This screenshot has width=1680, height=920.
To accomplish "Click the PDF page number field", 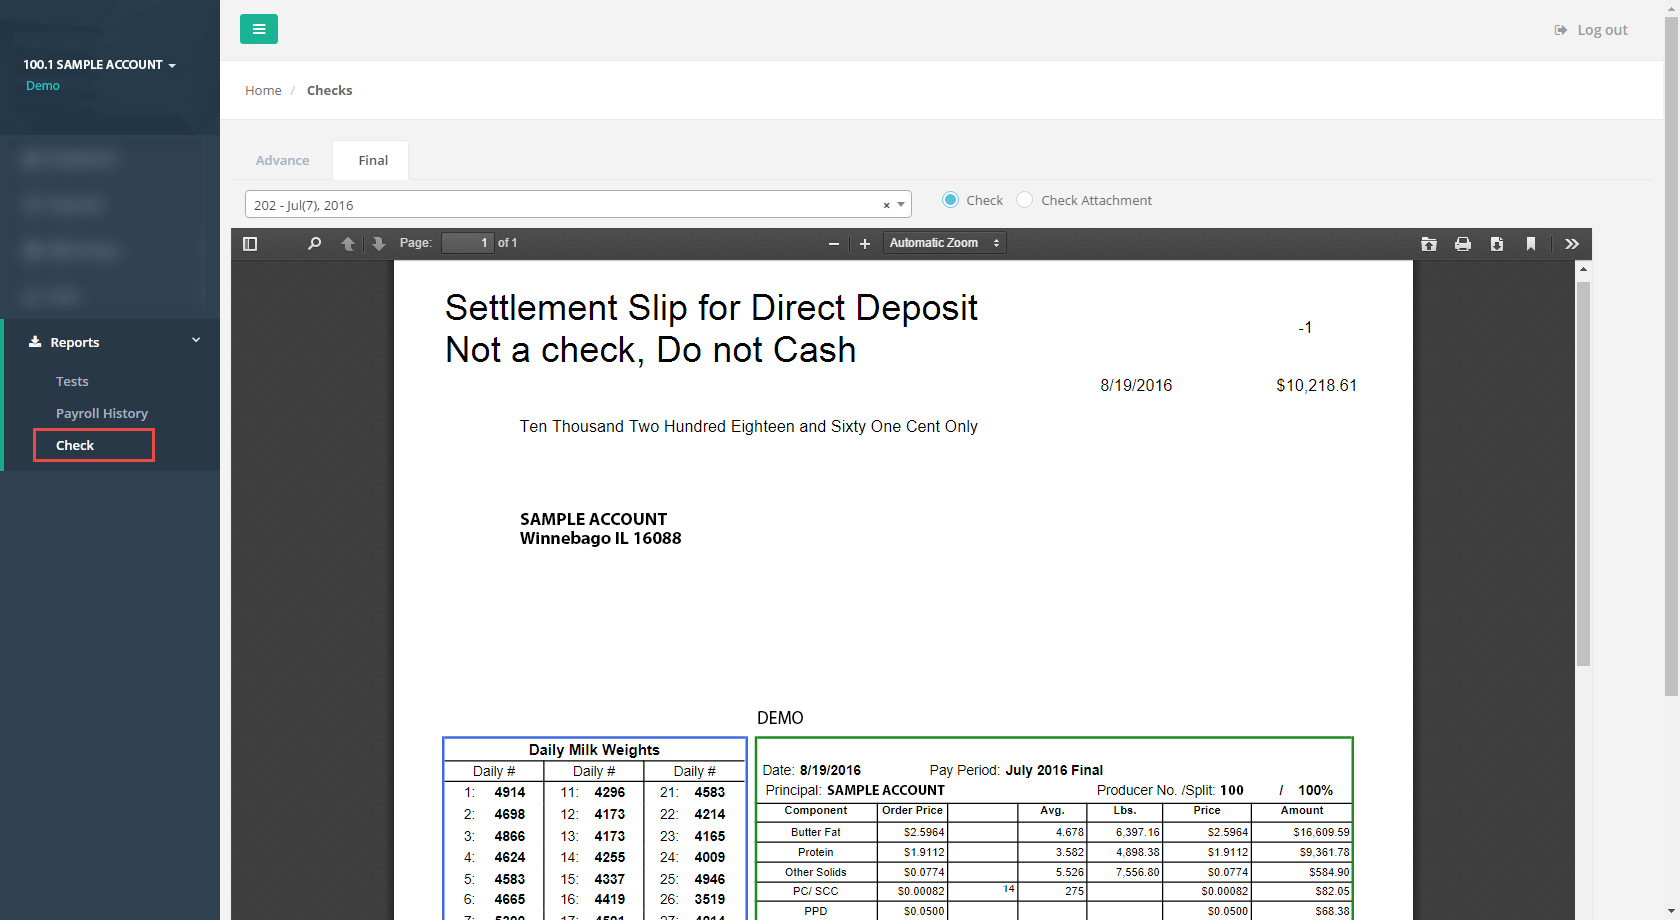I will 468,243.
